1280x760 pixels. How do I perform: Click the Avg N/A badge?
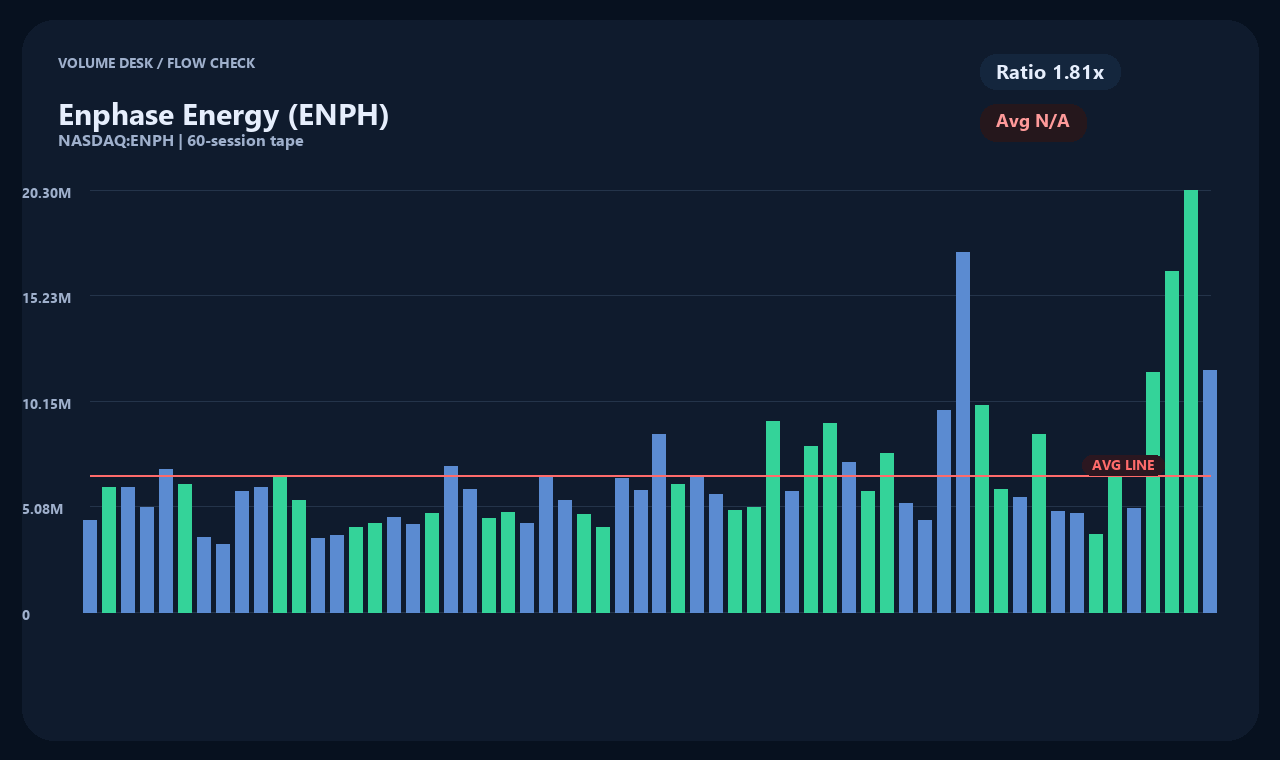pos(1033,122)
